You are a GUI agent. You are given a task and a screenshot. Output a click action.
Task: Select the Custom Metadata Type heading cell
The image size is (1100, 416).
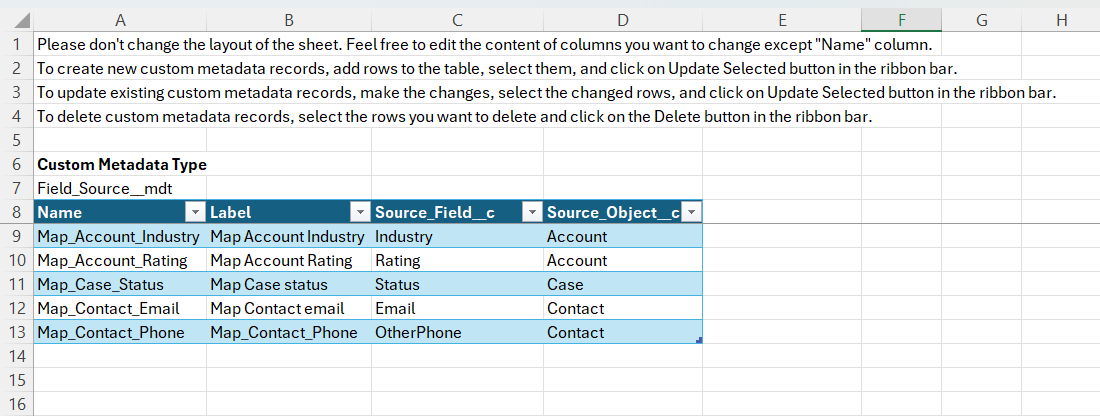tap(119, 164)
